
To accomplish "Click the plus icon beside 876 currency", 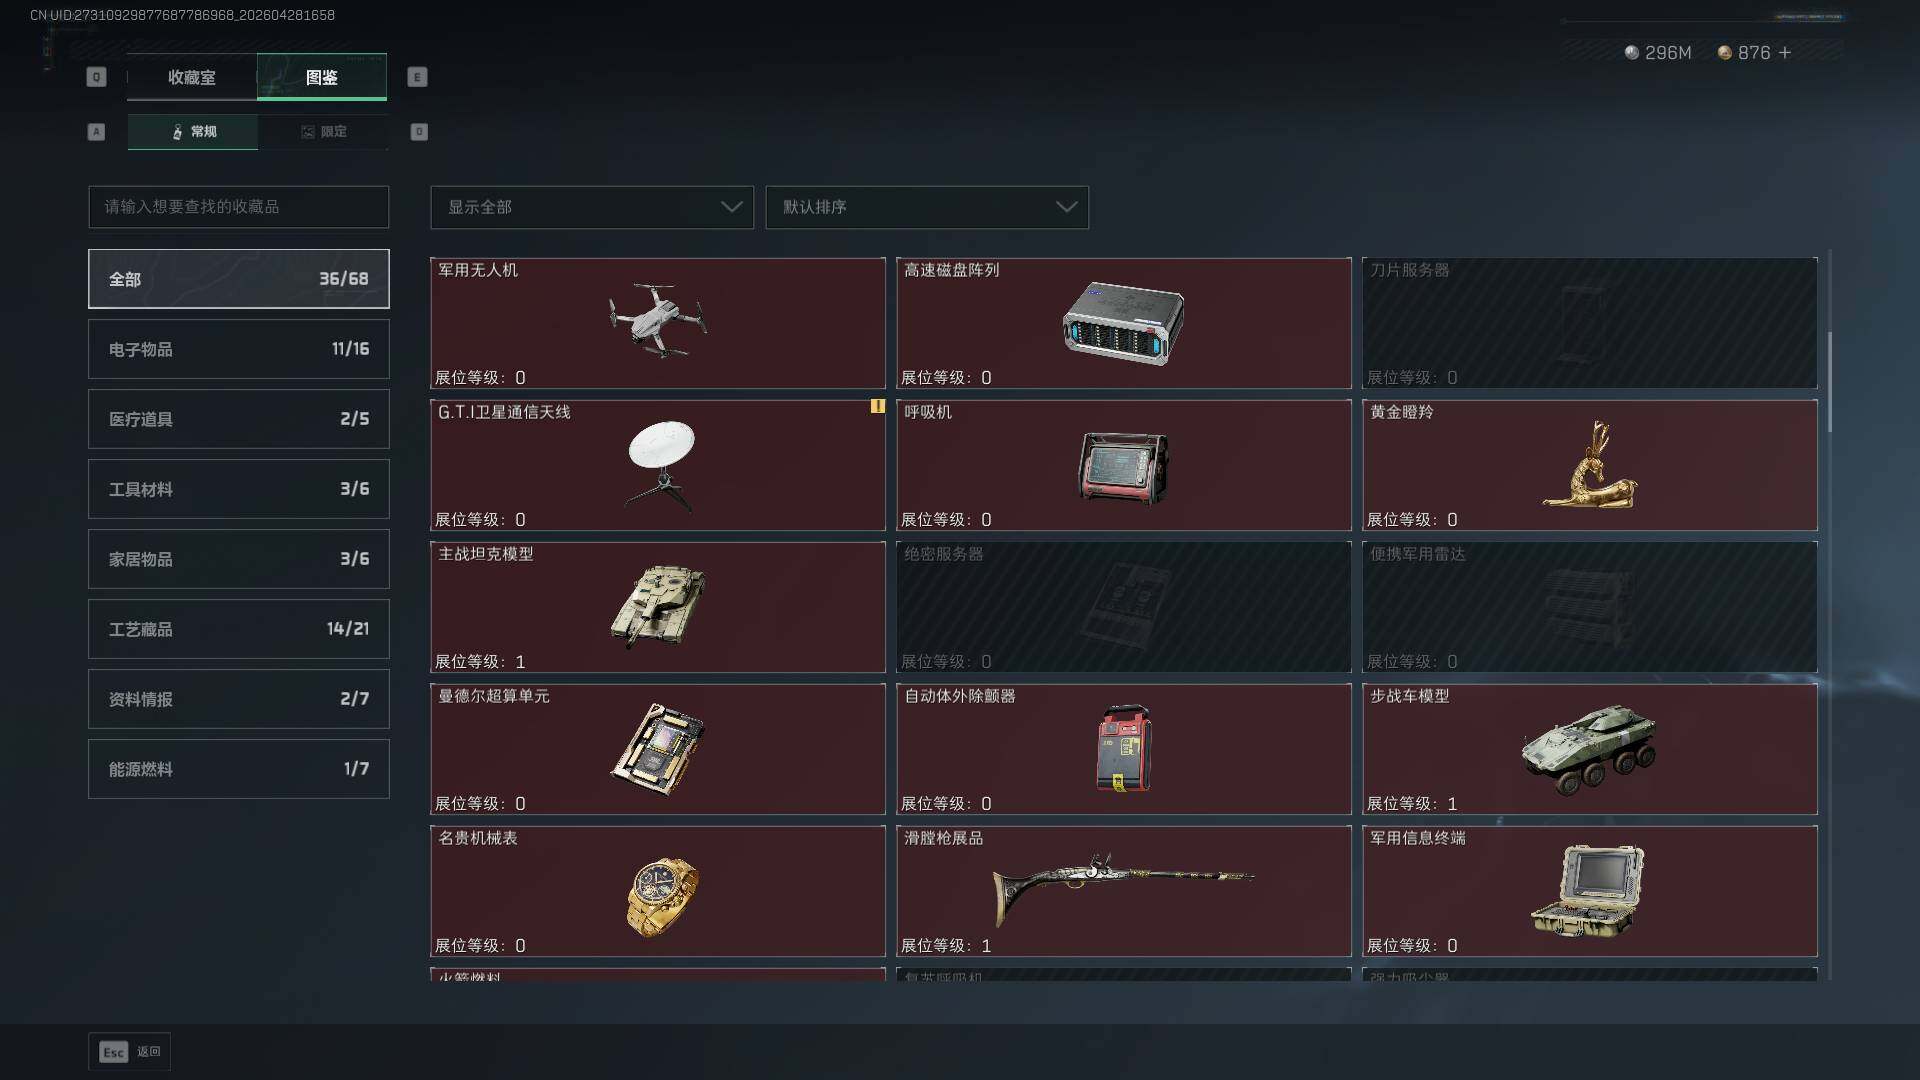I will tap(1785, 52).
